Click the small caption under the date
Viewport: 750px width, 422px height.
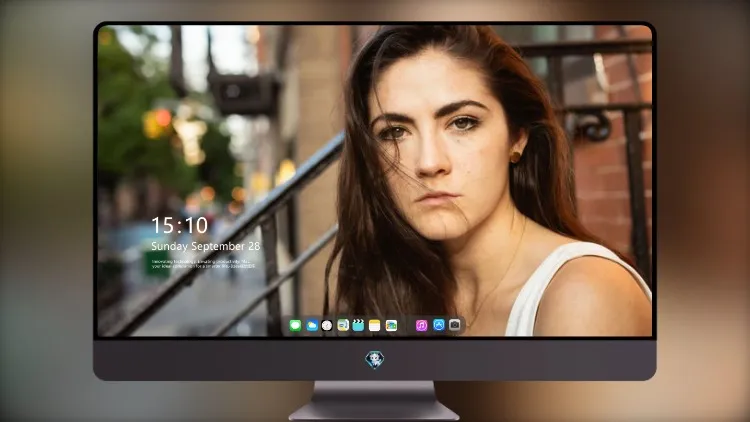(x=203, y=264)
